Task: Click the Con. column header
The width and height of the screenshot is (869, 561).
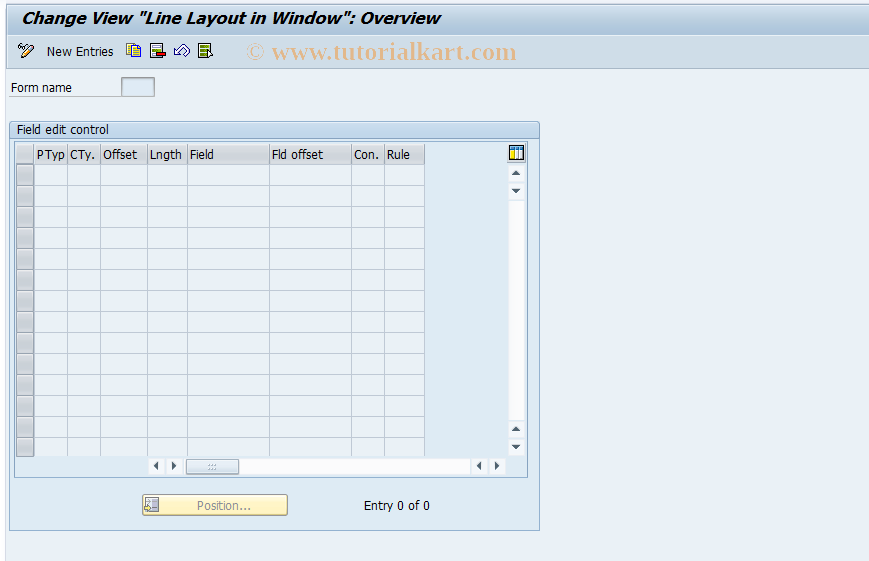Action: click(x=368, y=155)
